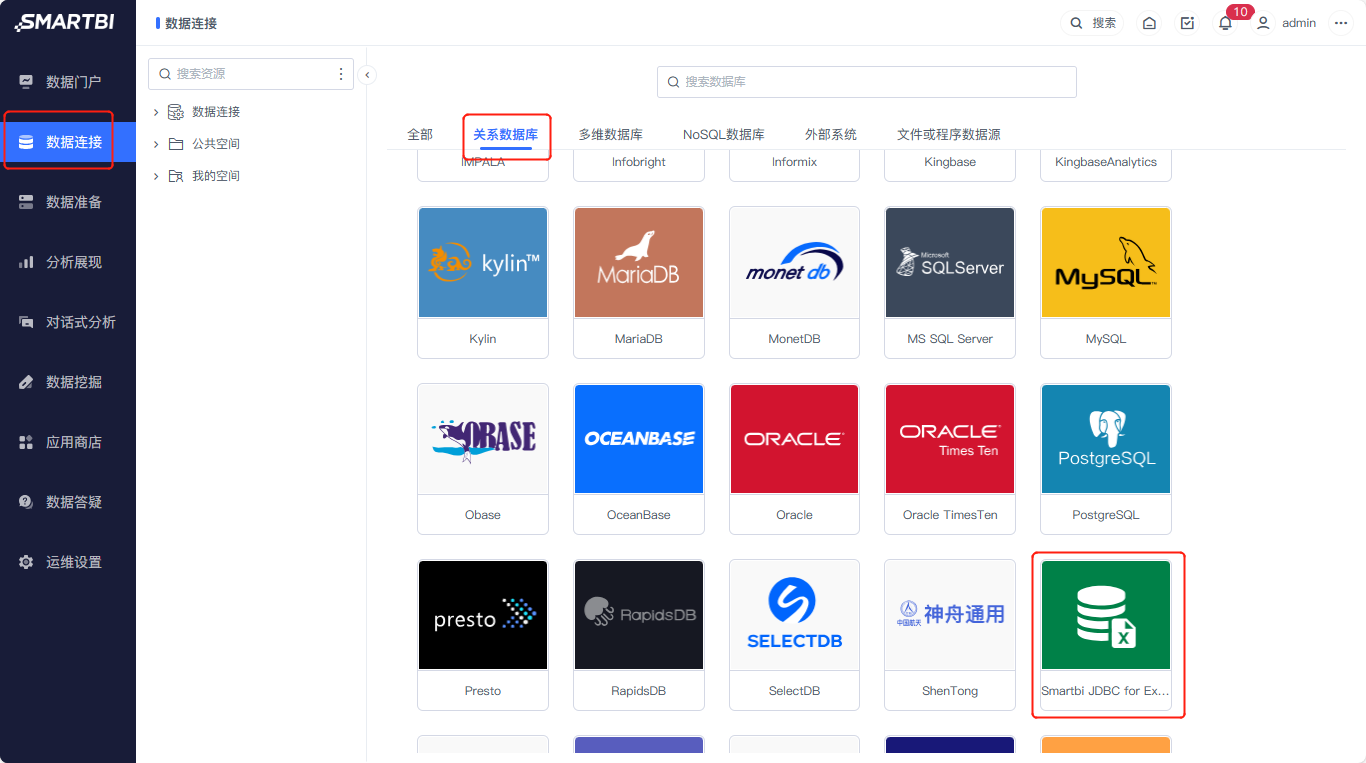The image size is (1366, 763).
Task: Expand the 数据连接 tree node
Action: coord(156,112)
